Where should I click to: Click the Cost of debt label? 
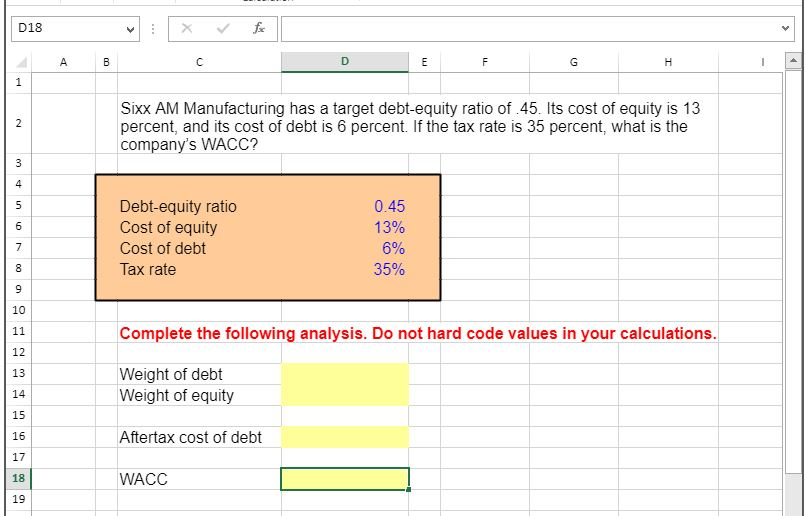click(x=163, y=249)
